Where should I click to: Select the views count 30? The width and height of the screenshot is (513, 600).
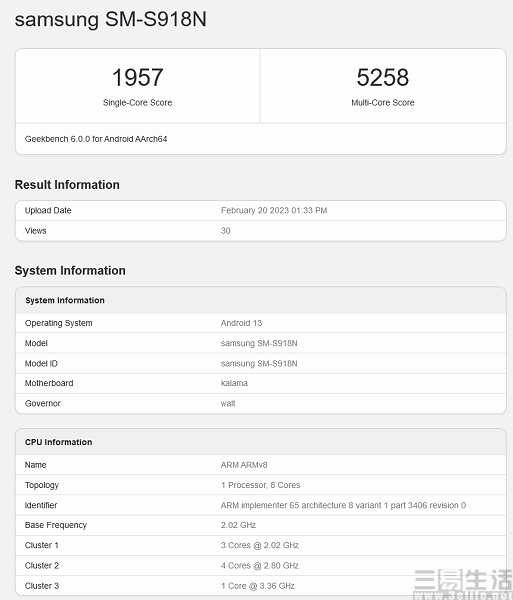click(x=226, y=231)
